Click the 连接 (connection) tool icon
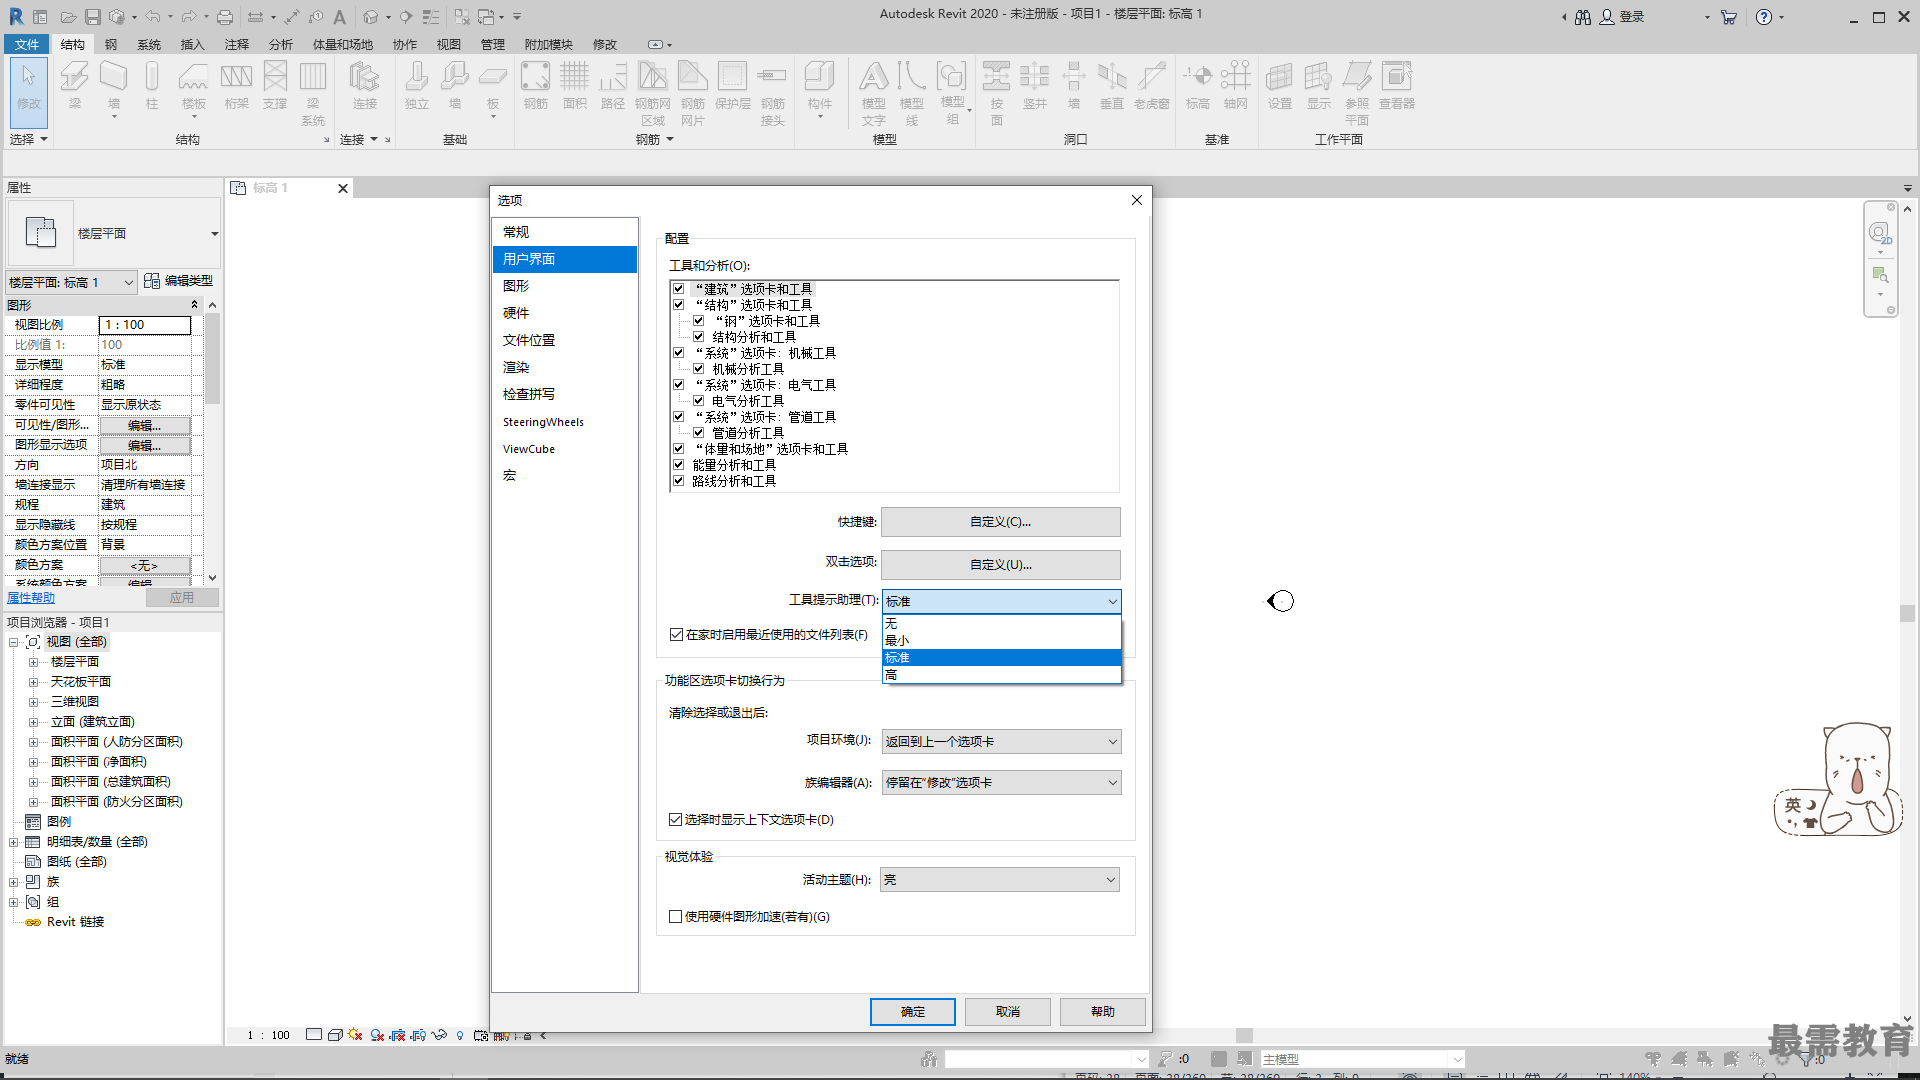This screenshot has height=1080, width=1920. point(364,85)
